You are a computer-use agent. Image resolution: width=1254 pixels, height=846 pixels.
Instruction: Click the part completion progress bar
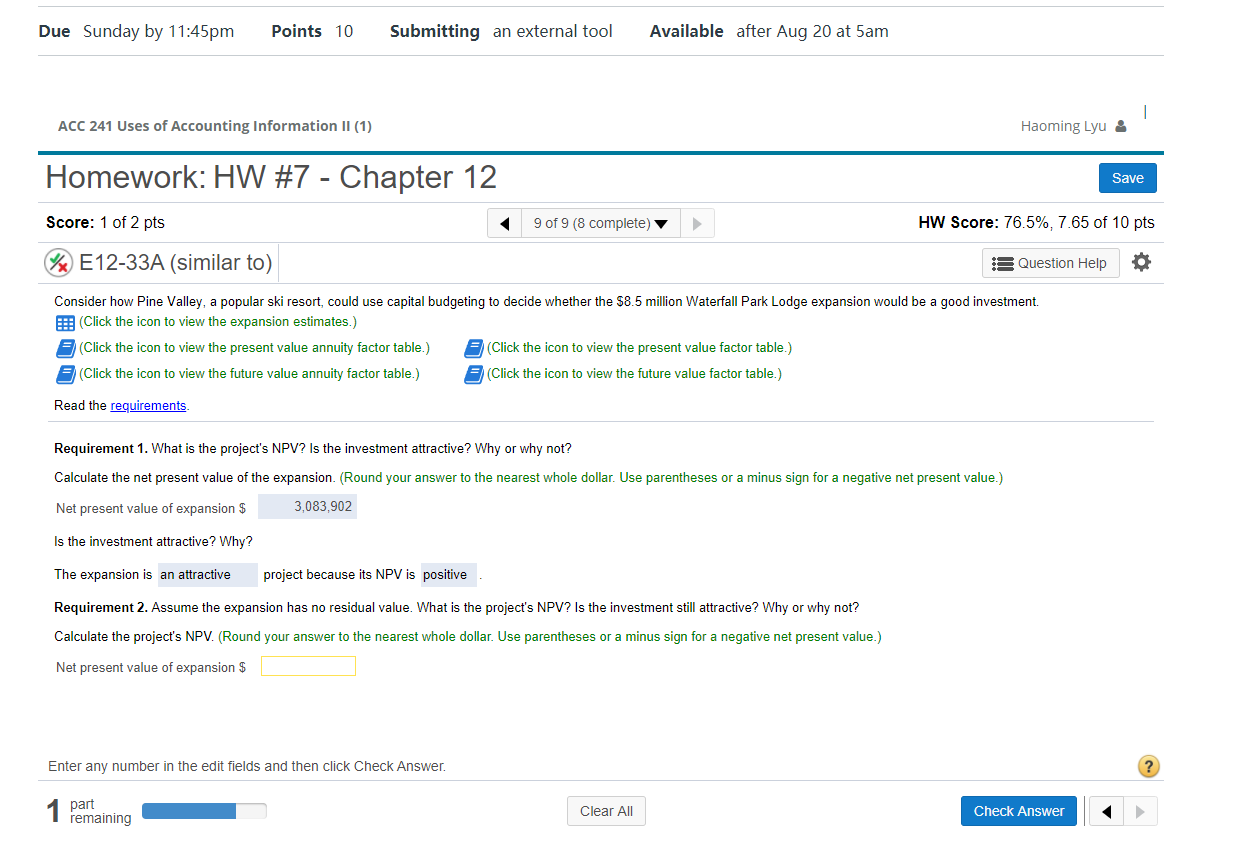coord(204,811)
